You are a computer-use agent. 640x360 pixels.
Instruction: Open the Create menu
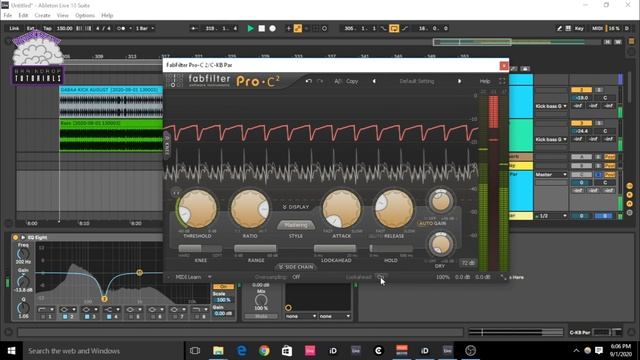point(42,15)
